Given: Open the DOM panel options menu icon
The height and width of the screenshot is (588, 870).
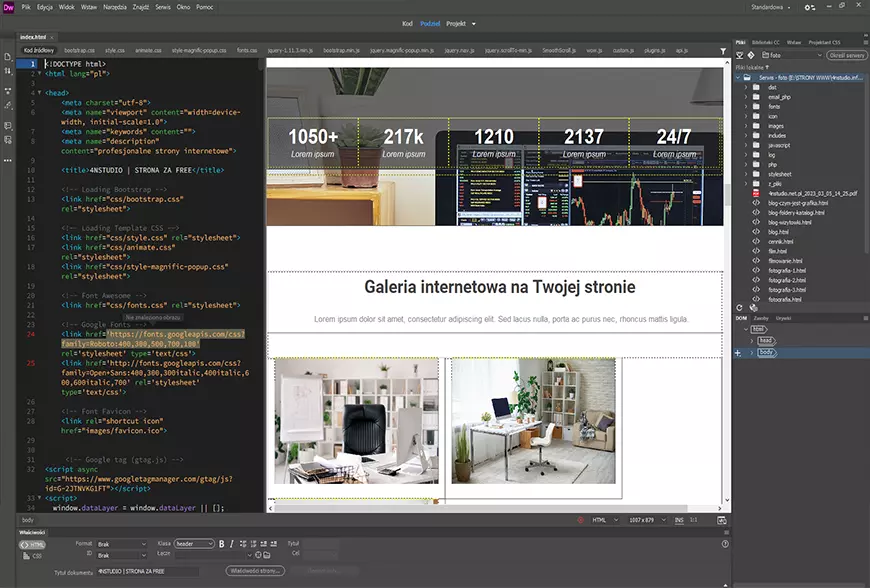Looking at the screenshot, I should point(866,318).
